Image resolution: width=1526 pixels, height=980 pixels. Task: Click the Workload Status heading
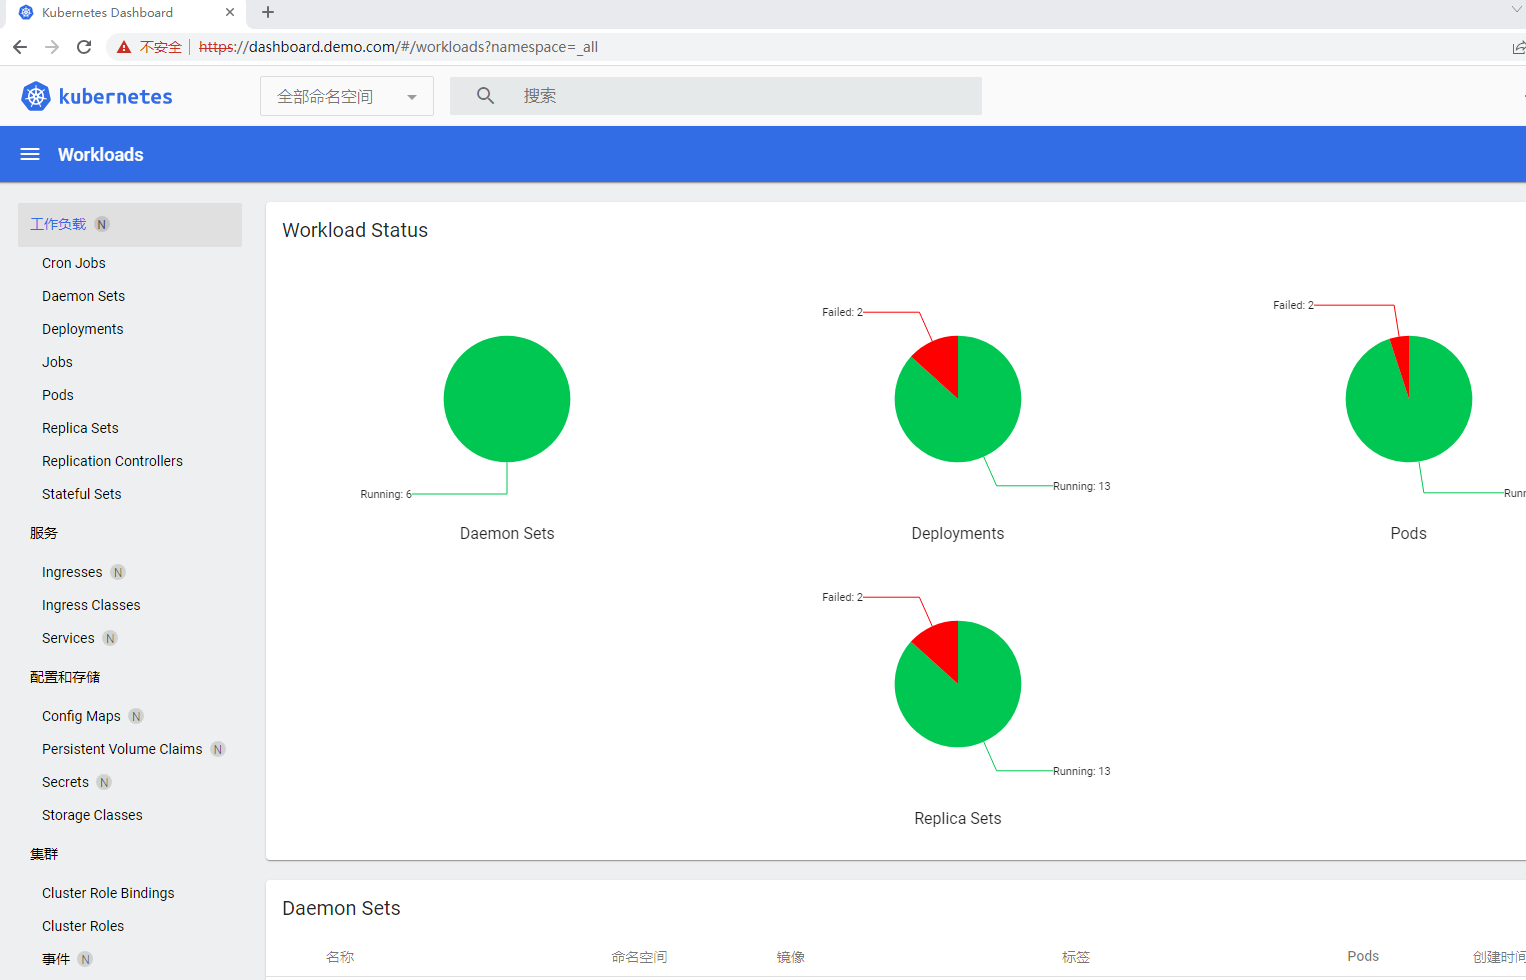tap(355, 230)
